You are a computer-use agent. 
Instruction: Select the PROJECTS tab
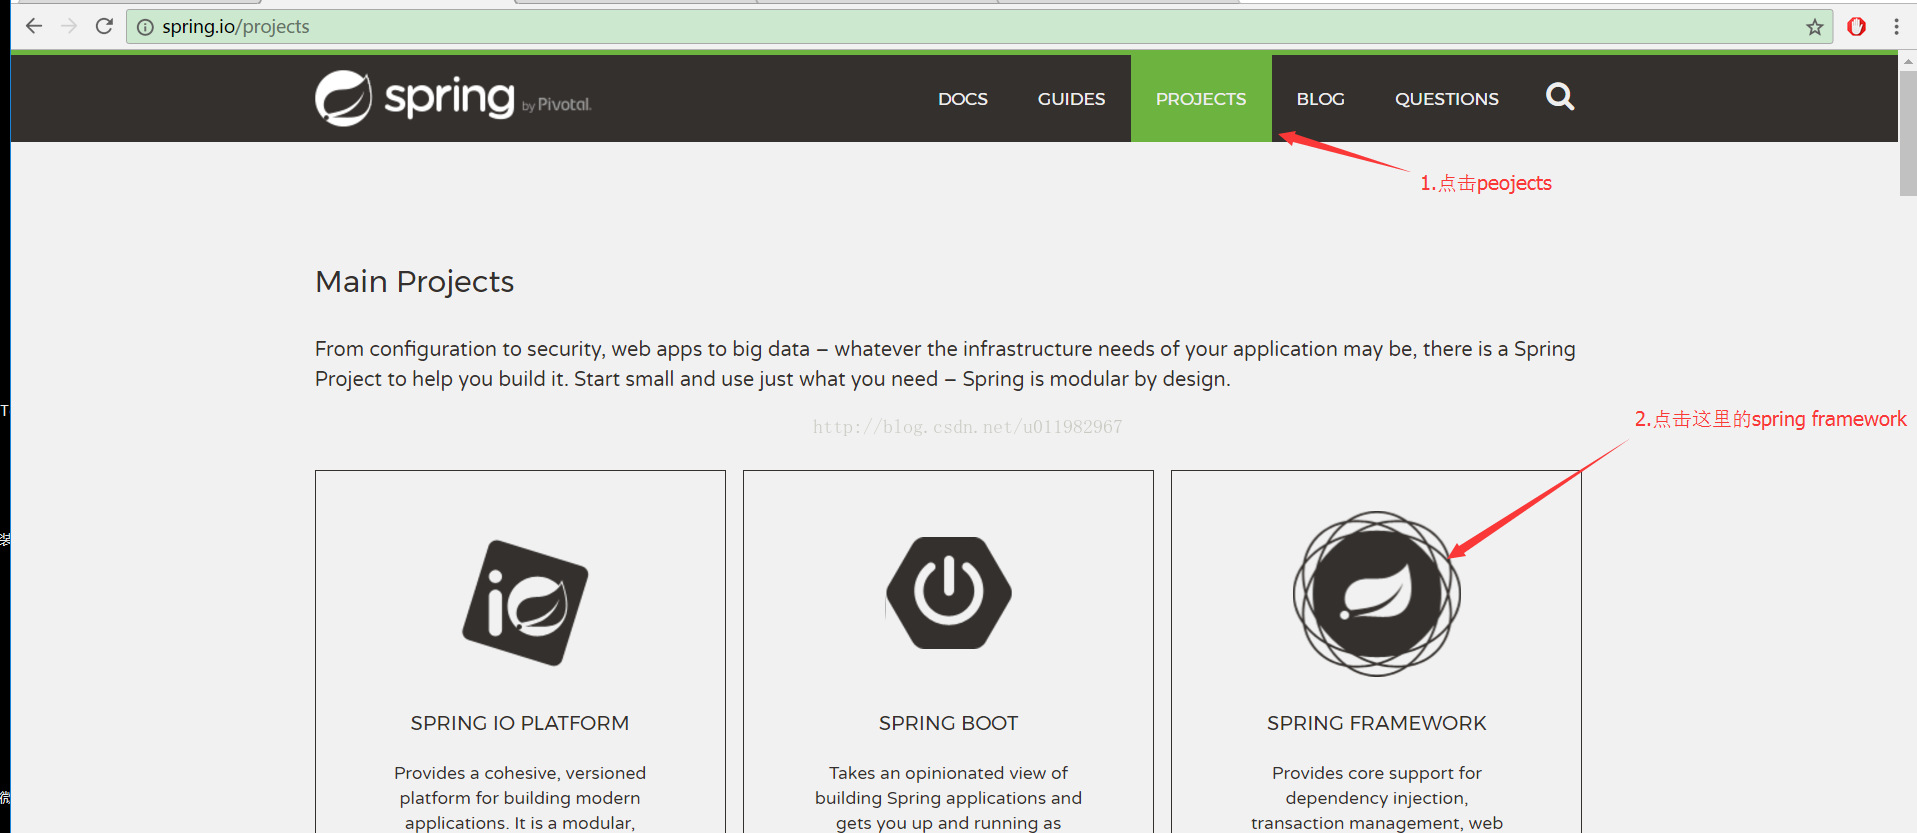pyautogui.click(x=1201, y=98)
